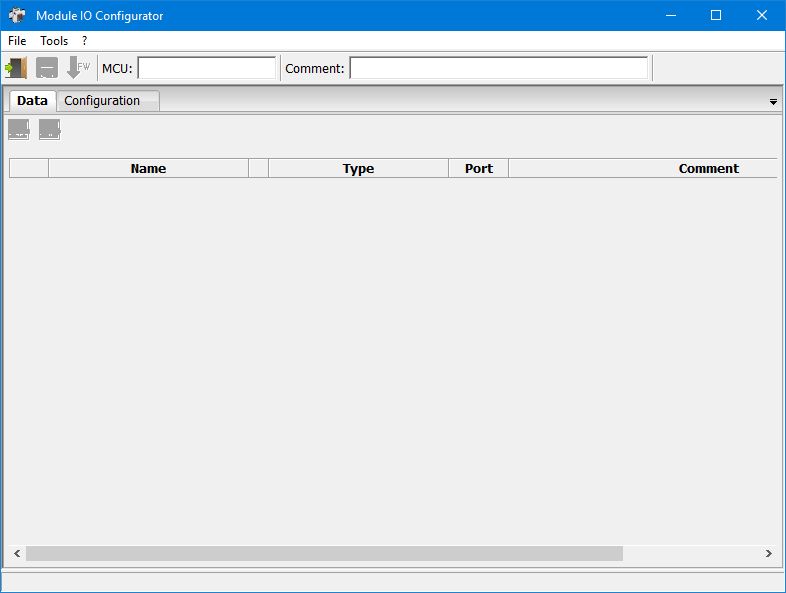
Task: Focus the Comment input field
Action: 499,68
